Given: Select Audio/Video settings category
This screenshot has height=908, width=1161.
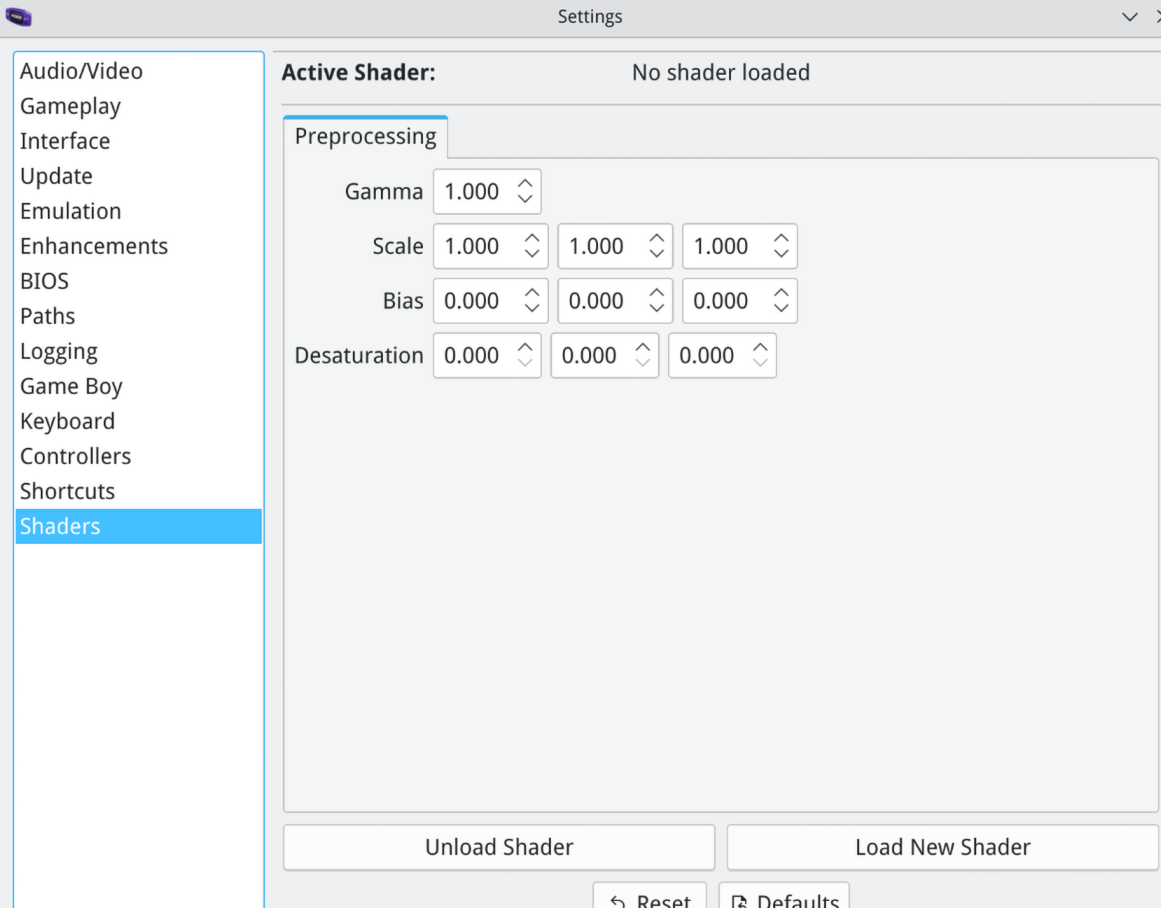Looking at the screenshot, I should (138, 71).
